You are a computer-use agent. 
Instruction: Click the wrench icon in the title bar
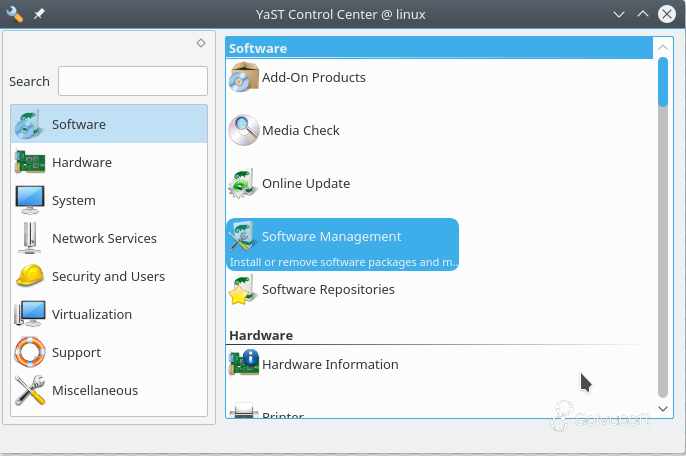(14, 14)
